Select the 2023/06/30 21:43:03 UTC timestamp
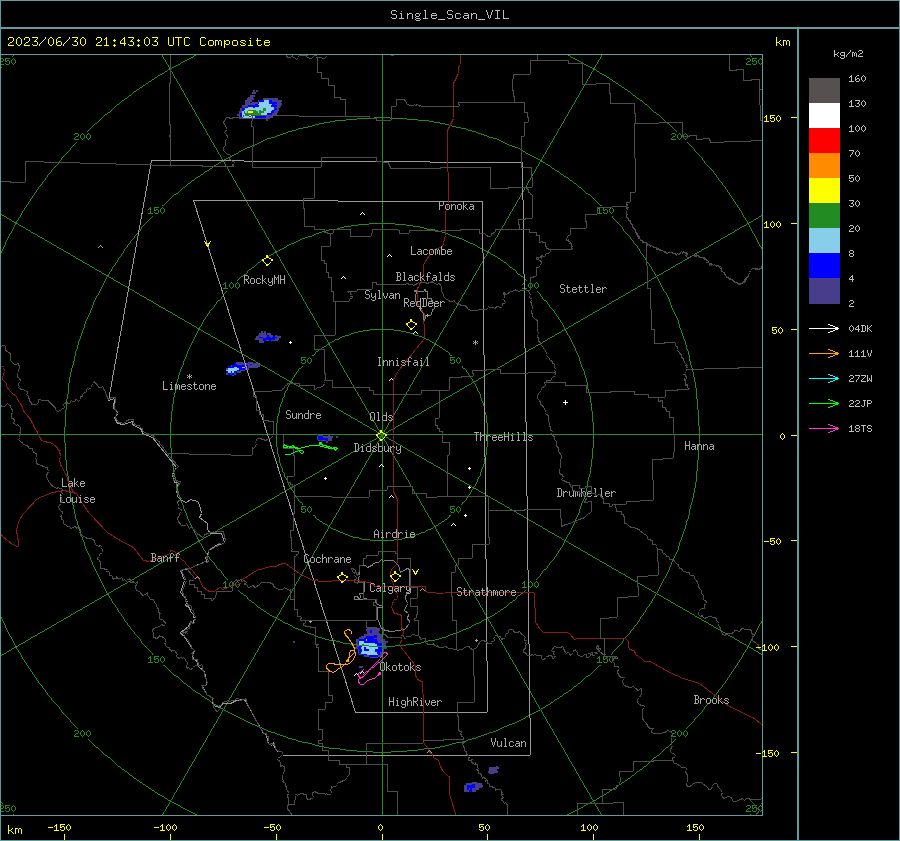The width and height of the screenshot is (900, 841). [138, 42]
